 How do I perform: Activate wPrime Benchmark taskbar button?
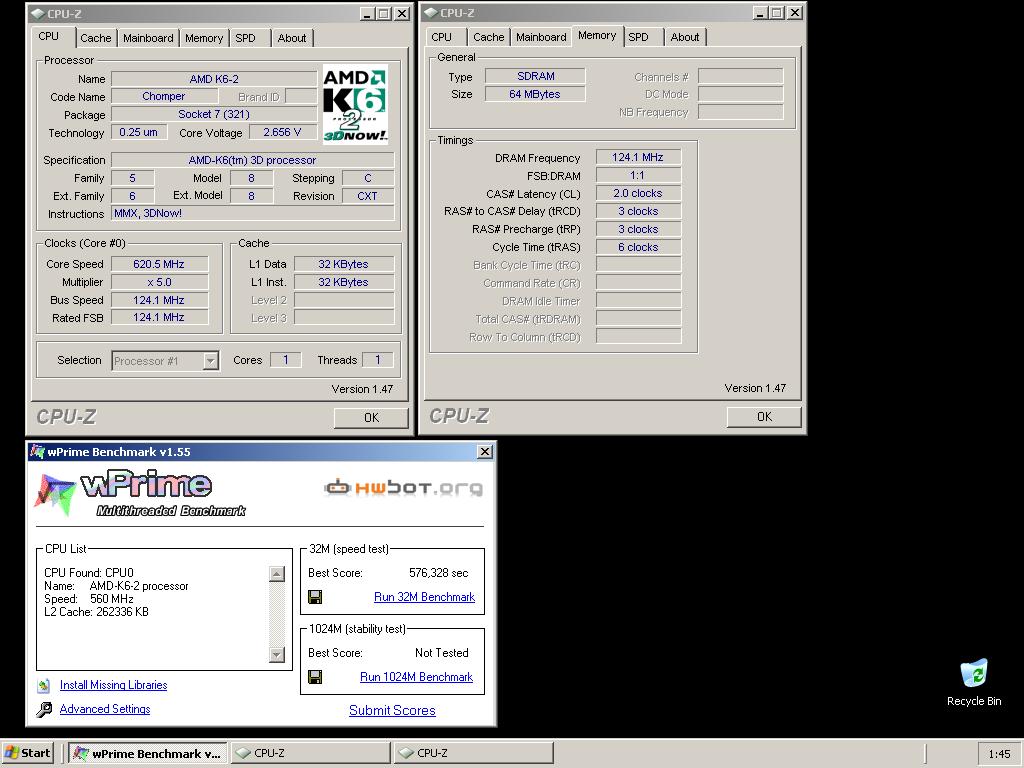[x=148, y=753]
